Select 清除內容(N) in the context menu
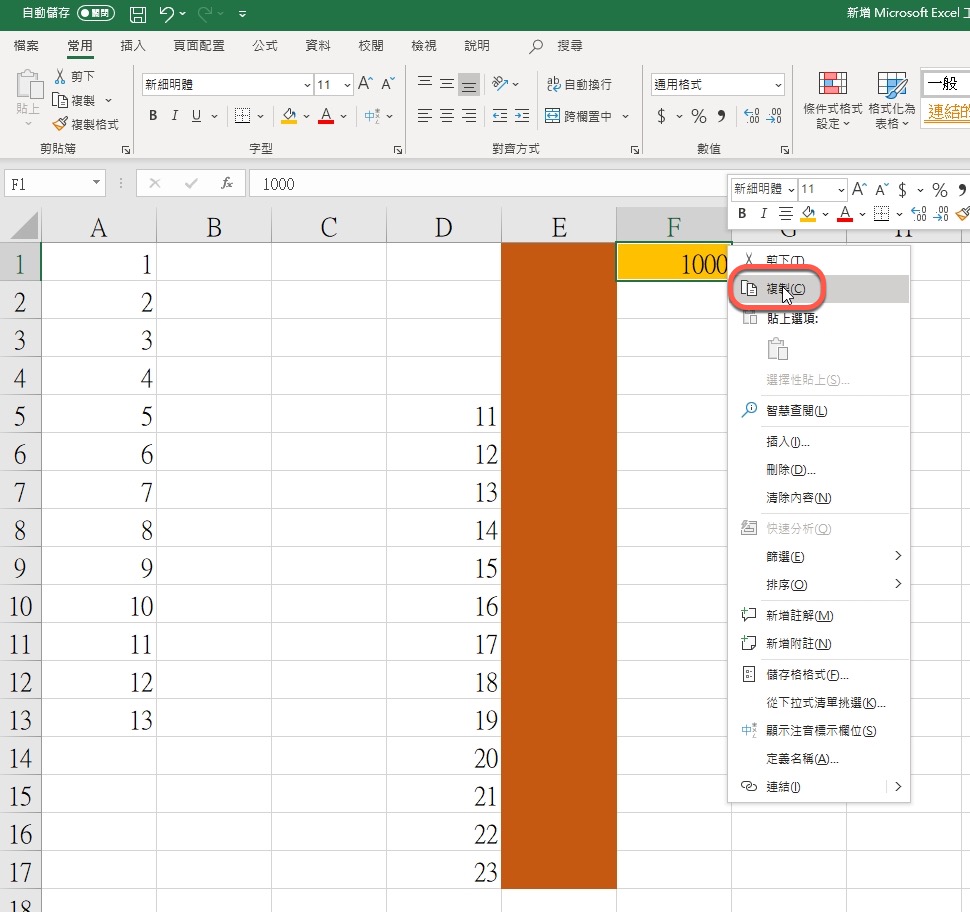This screenshot has height=912, width=970. coord(798,498)
